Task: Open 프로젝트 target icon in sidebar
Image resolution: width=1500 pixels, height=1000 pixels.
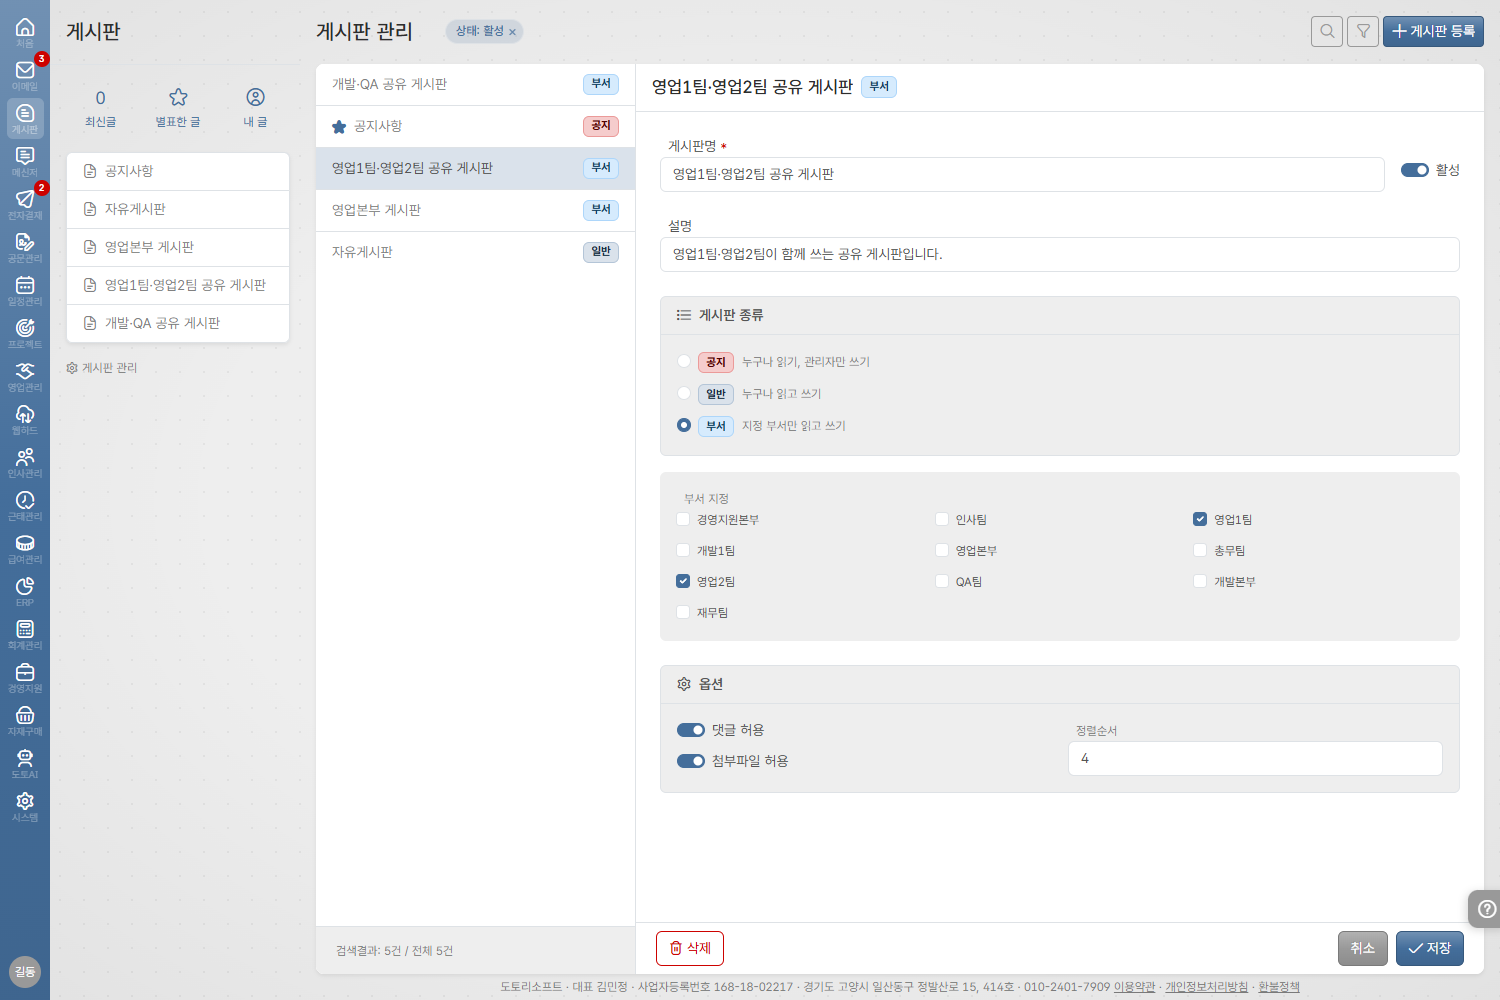Action: tap(25, 334)
